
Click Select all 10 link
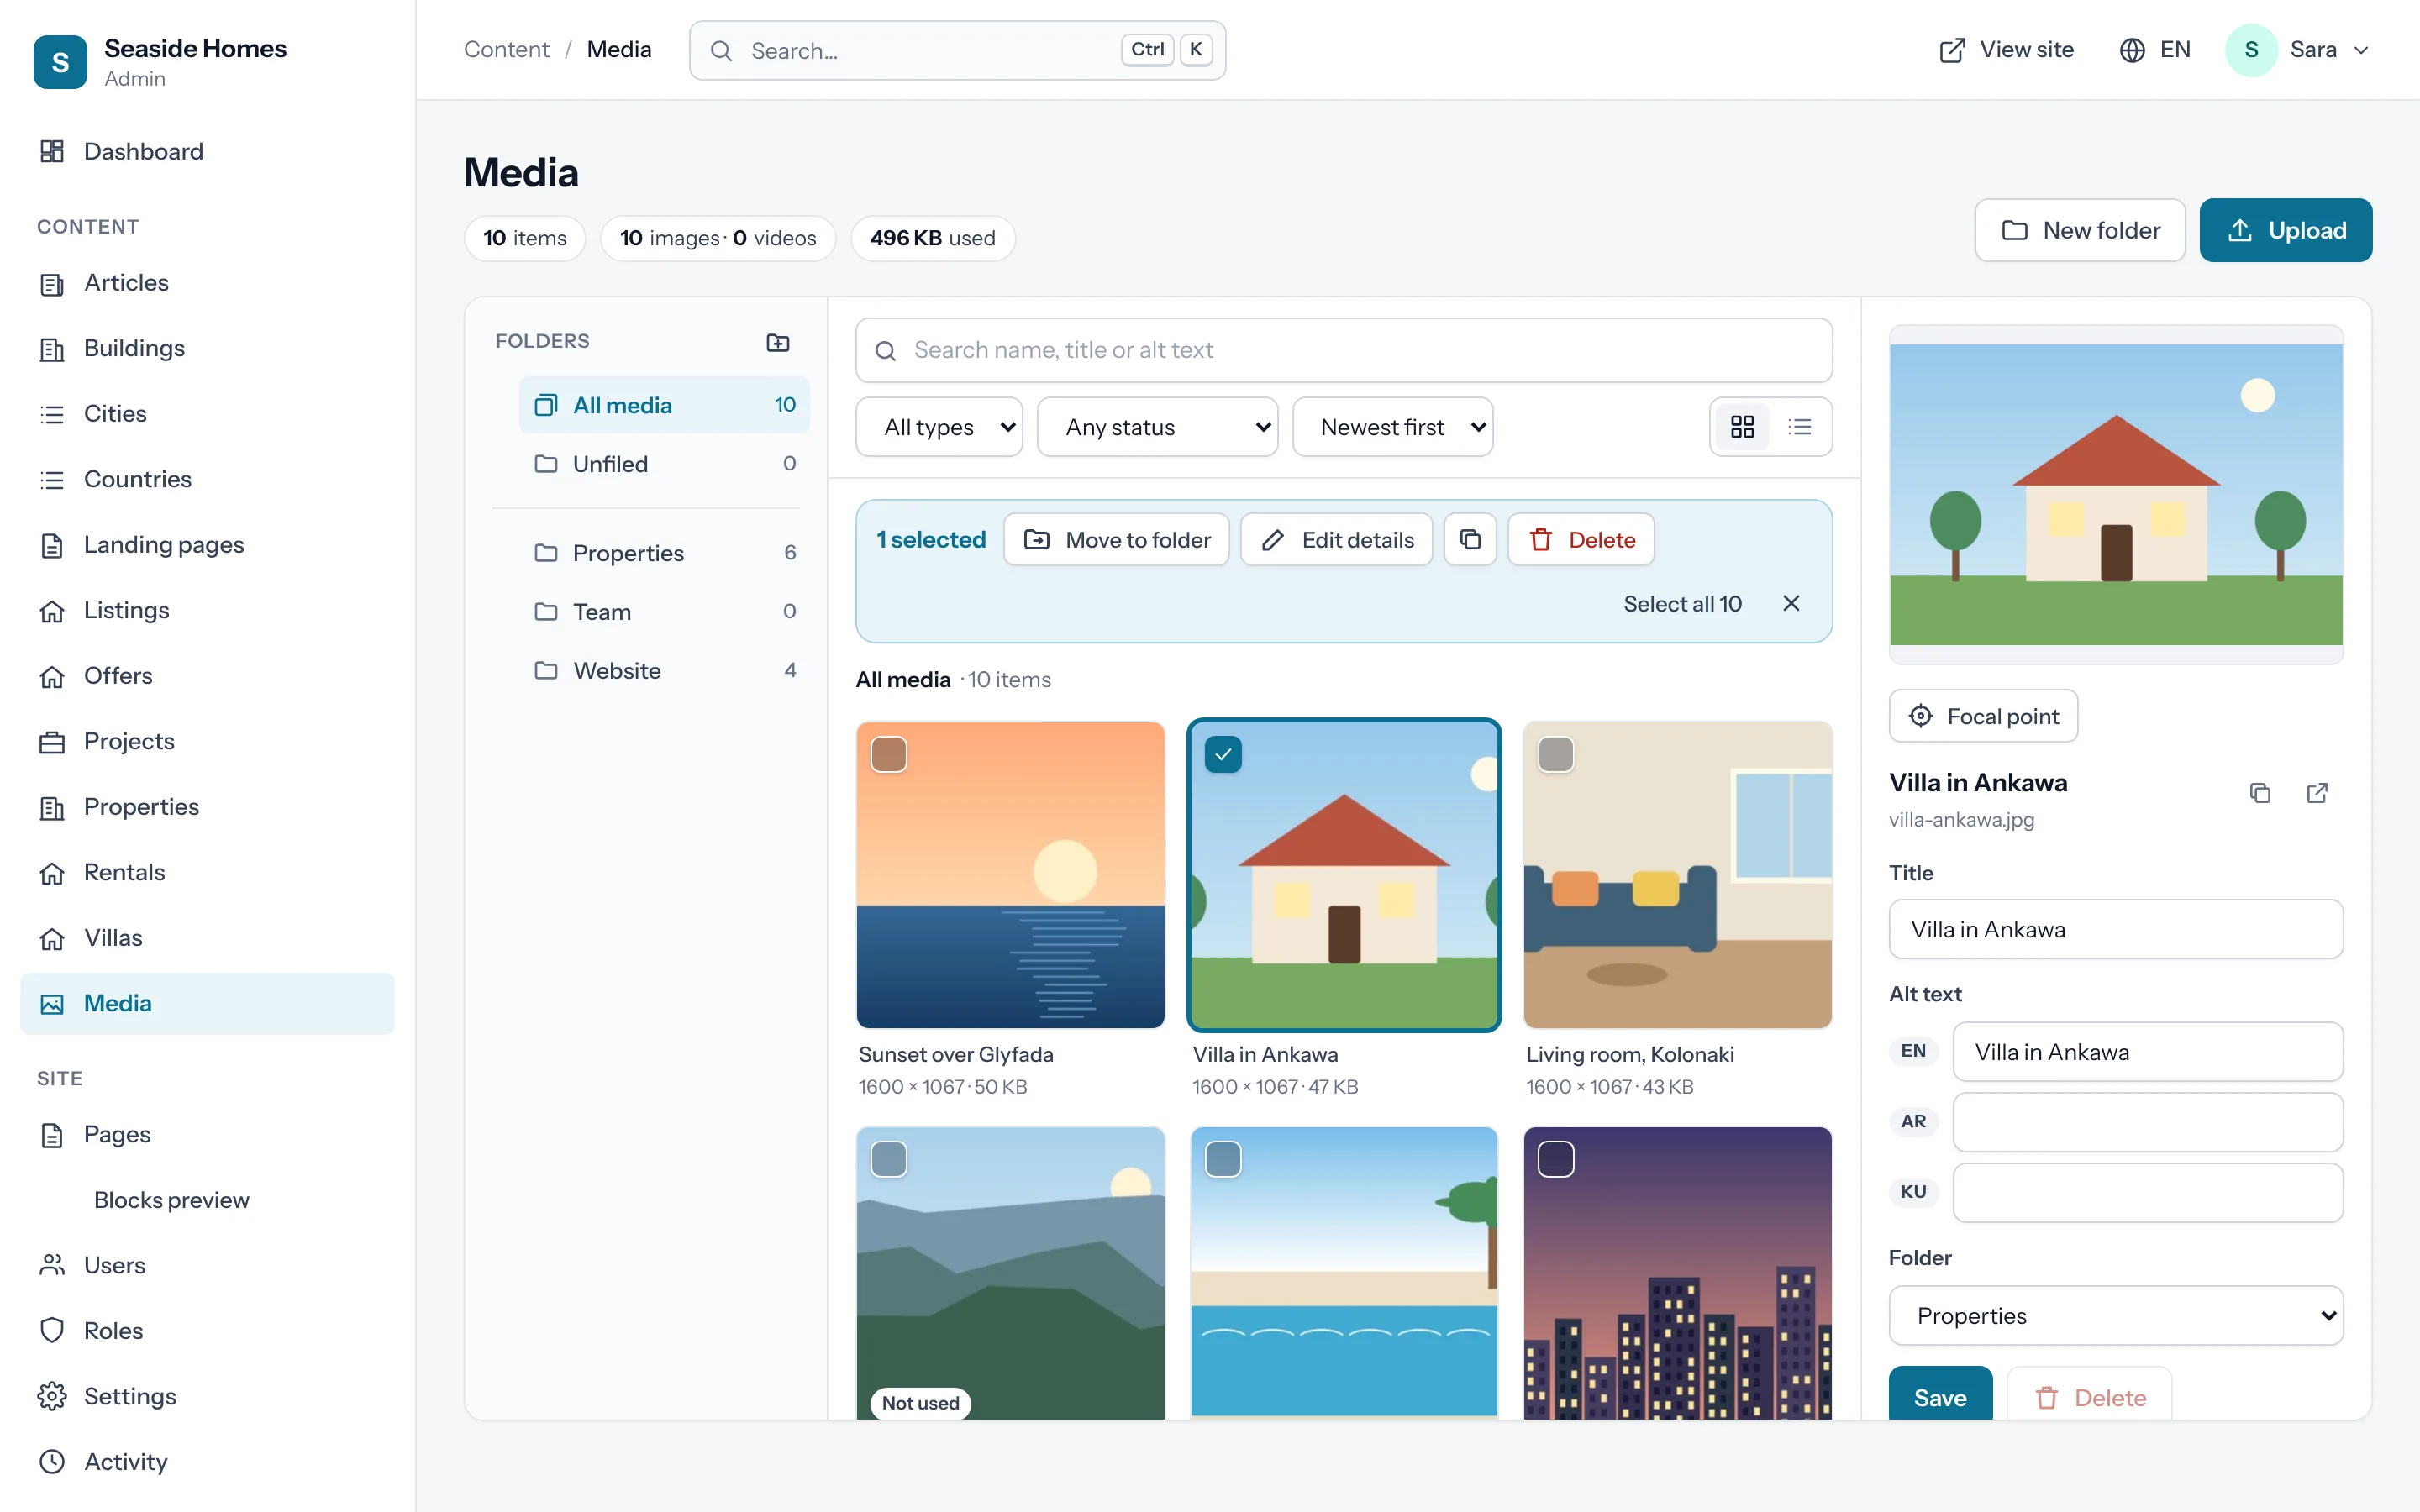(x=1682, y=603)
